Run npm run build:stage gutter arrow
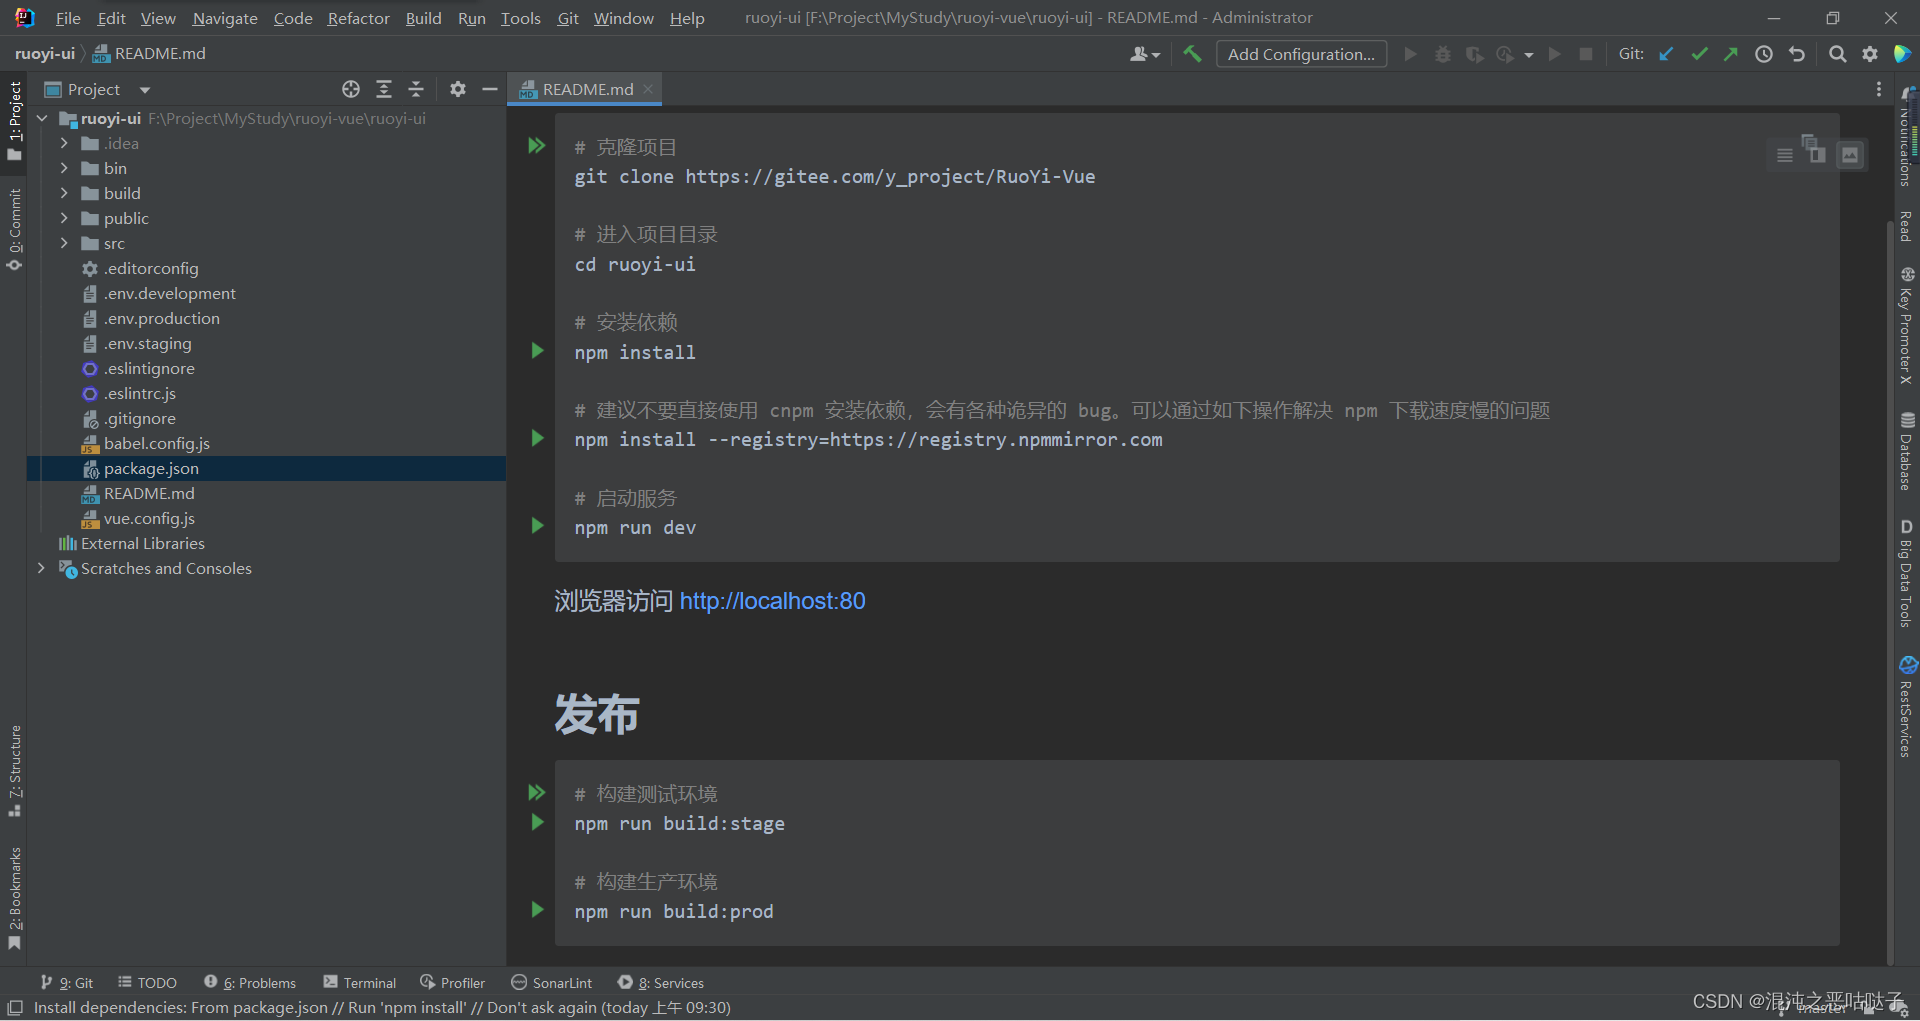The image size is (1920, 1021). [x=537, y=822]
